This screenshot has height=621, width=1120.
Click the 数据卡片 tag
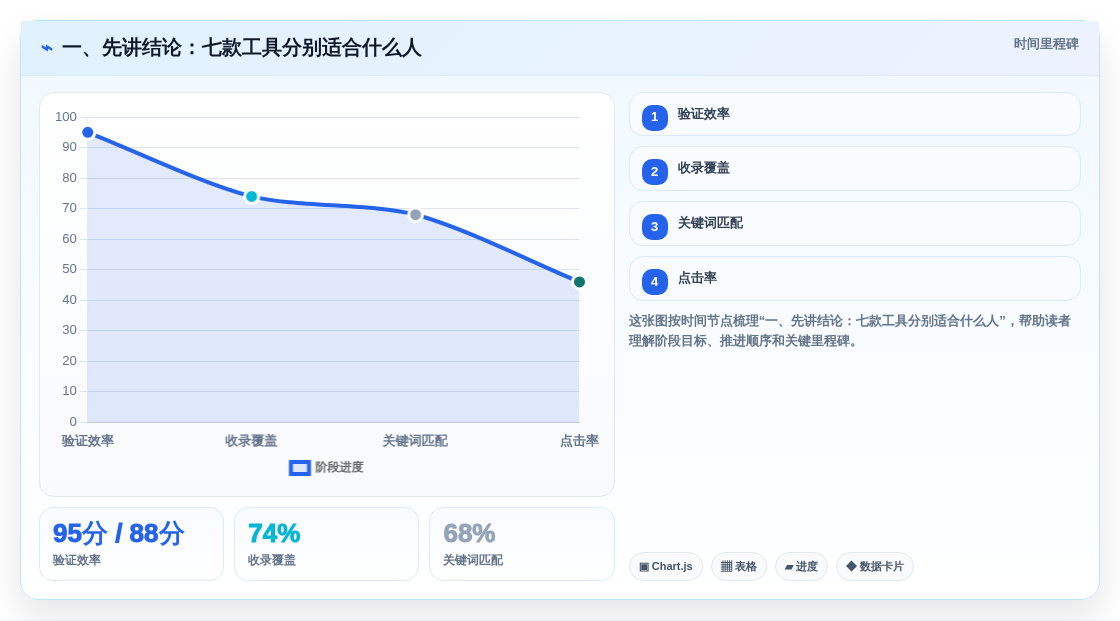pos(875,567)
